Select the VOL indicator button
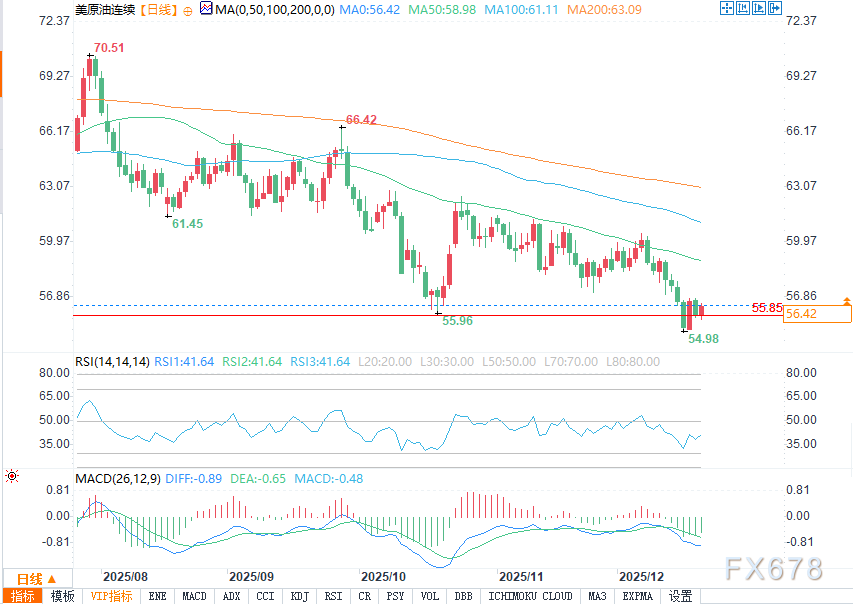Image resolution: width=853 pixels, height=604 pixels. (x=430, y=596)
